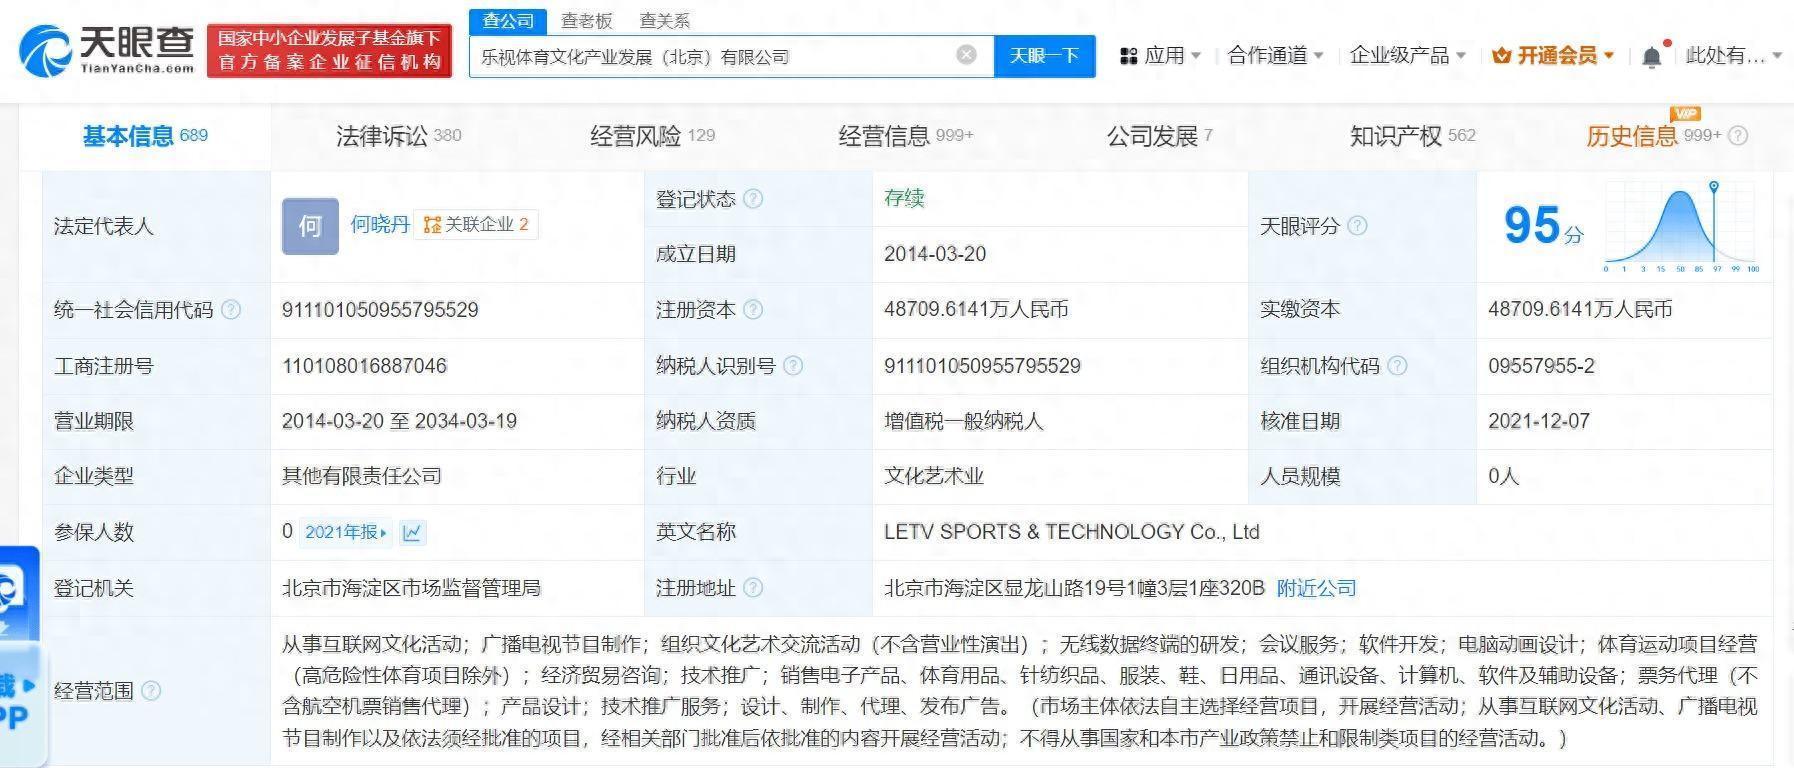The height and width of the screenshot is (768, 1794).
Task: Click 北京市海淀区市场监督管理局 registration authority
Action: [x=411, y=588]
